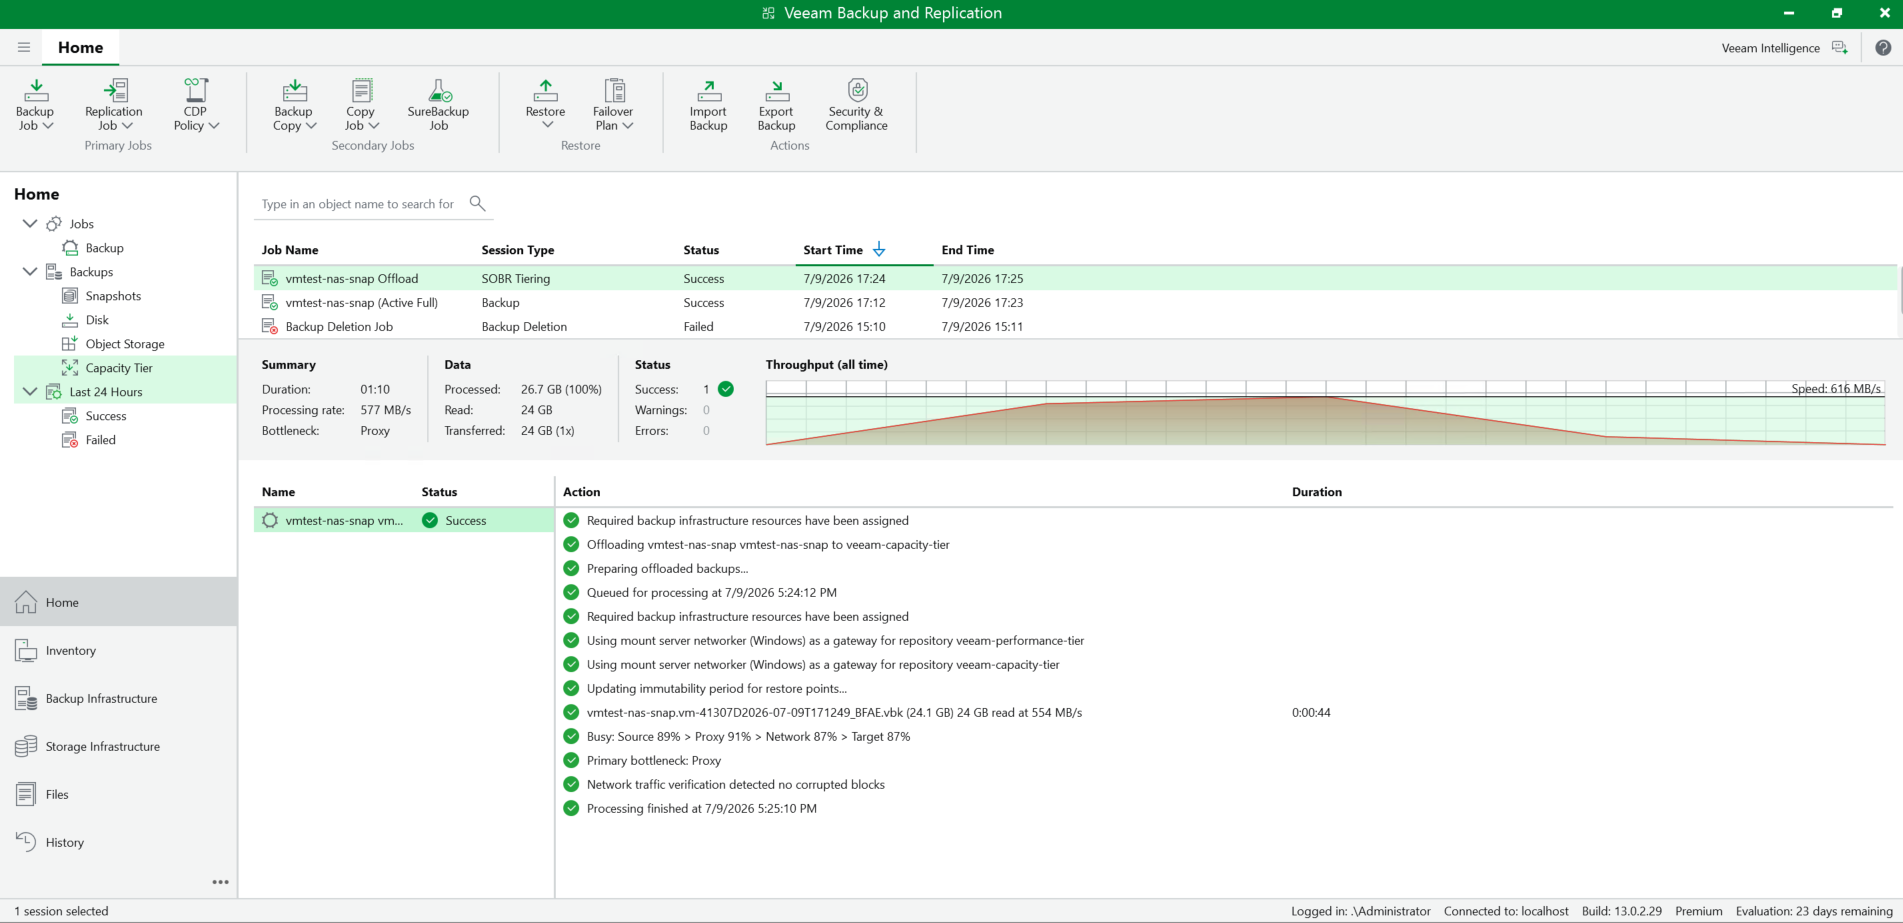Click the Preparing offloaded backups log entry
This screenshot has width=1903, height=923.
667,568
